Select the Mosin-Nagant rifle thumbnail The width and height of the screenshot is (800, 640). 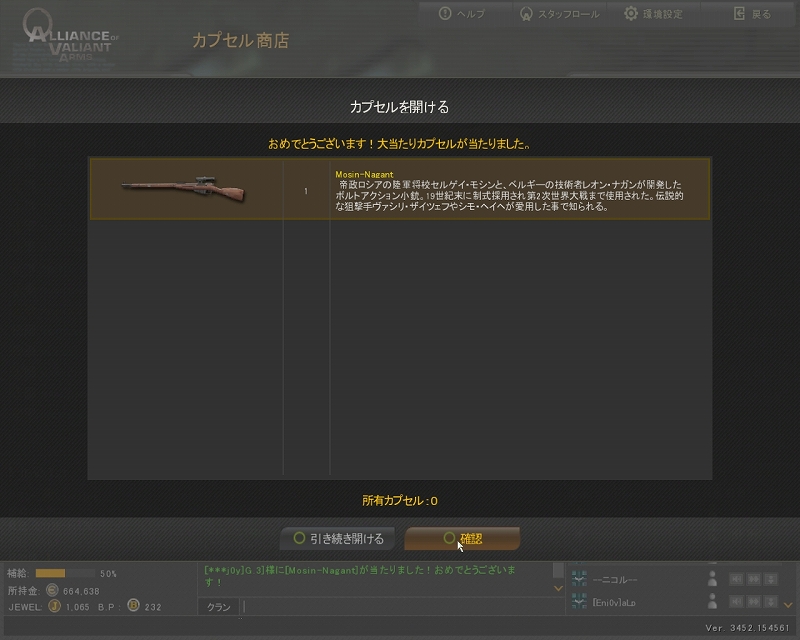click(184, 189)
